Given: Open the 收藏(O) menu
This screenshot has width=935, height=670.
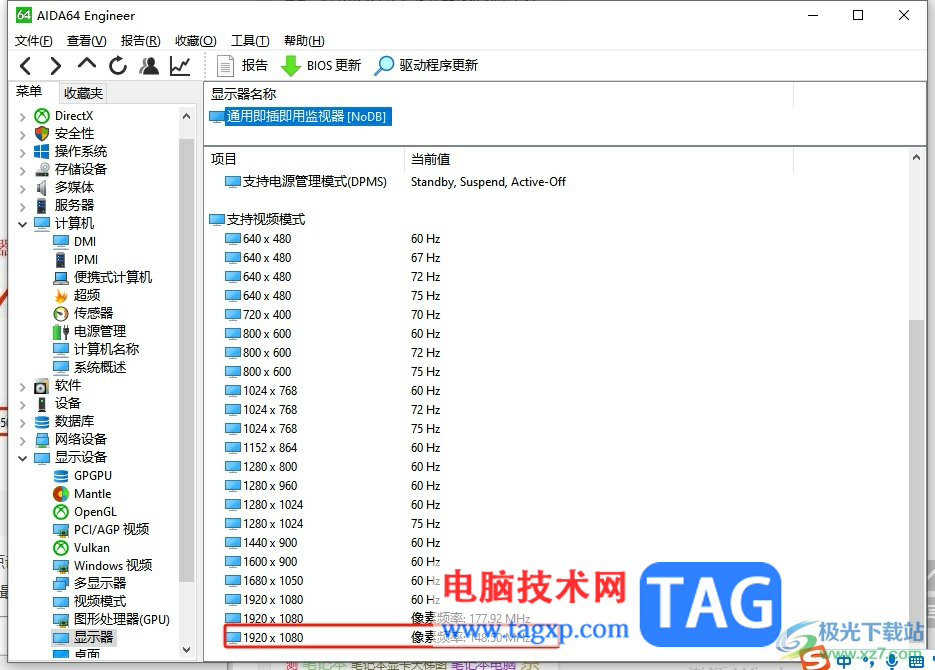Looking at the screenshot, I should click(196, 41).
